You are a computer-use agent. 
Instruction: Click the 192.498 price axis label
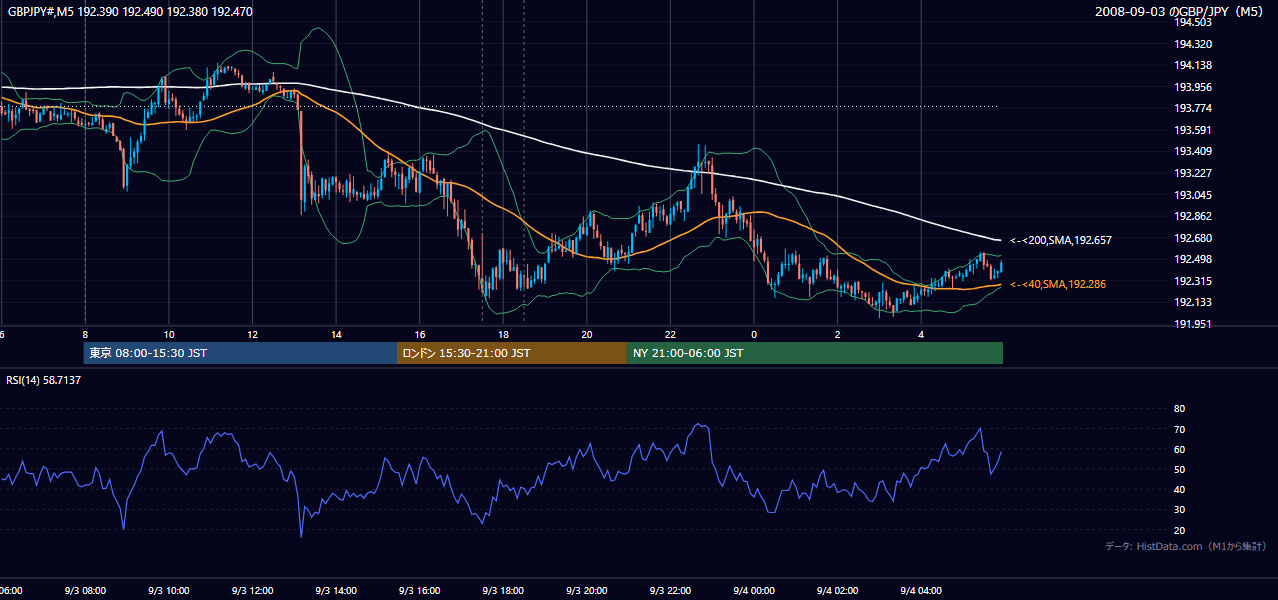[x=1192, y=260]
